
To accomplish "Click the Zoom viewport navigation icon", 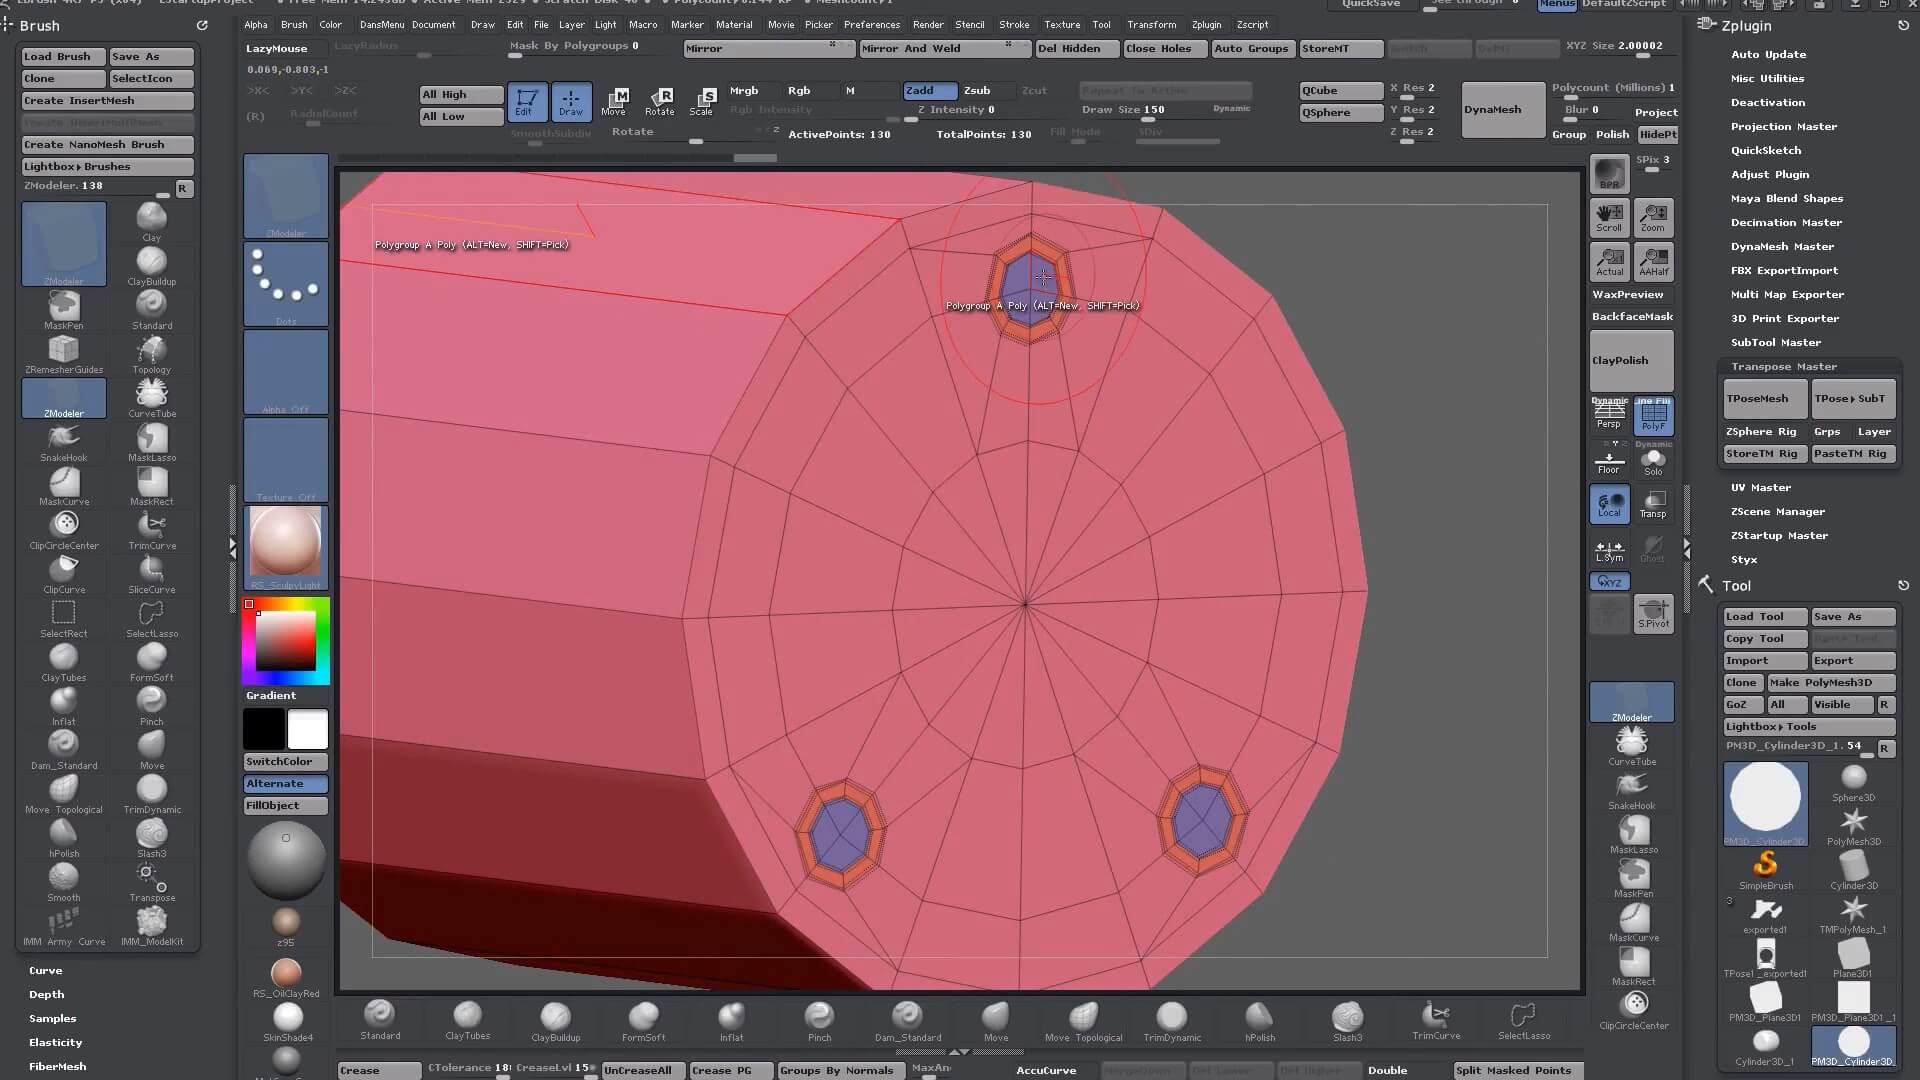I will point(1653,217).
